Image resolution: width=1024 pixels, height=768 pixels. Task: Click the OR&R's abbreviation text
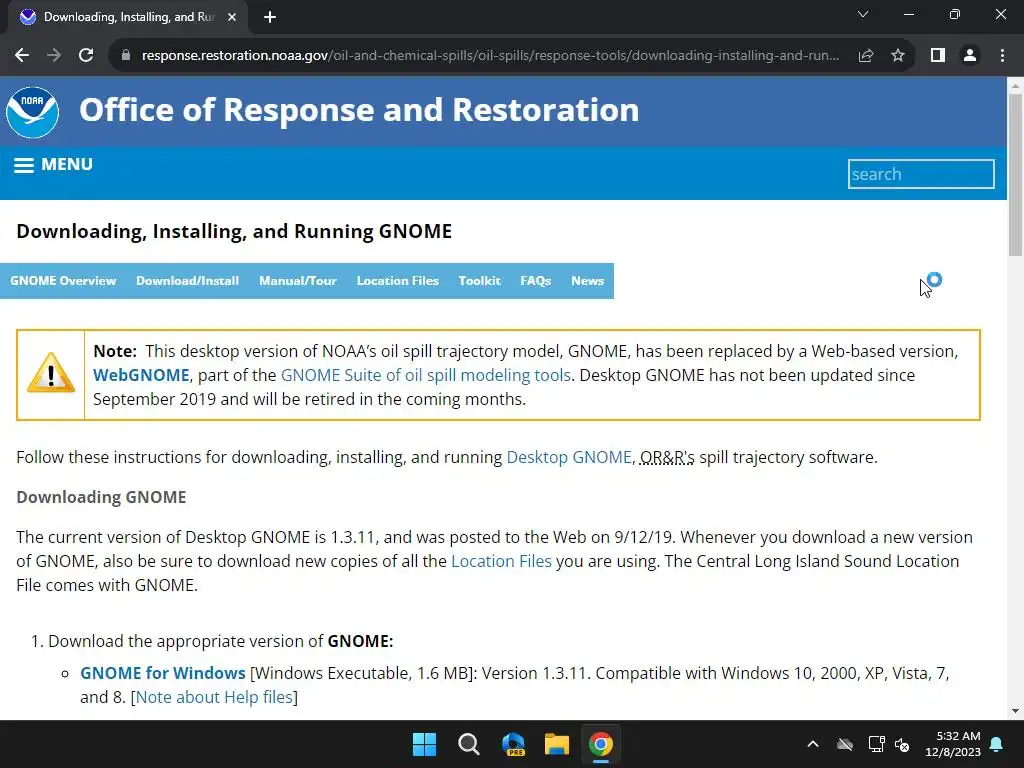[x=667, y=457]
